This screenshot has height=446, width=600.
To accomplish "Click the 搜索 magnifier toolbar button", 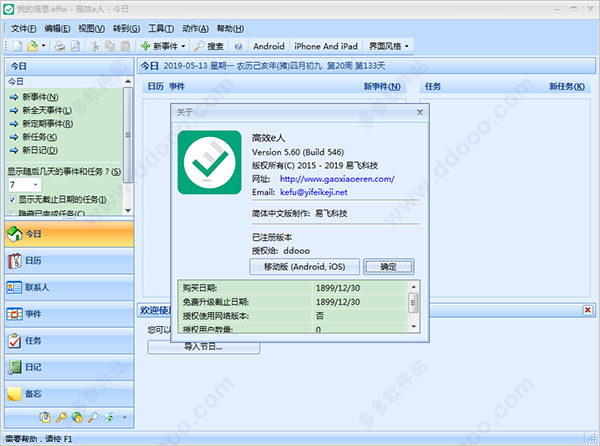I will (209, 46).
